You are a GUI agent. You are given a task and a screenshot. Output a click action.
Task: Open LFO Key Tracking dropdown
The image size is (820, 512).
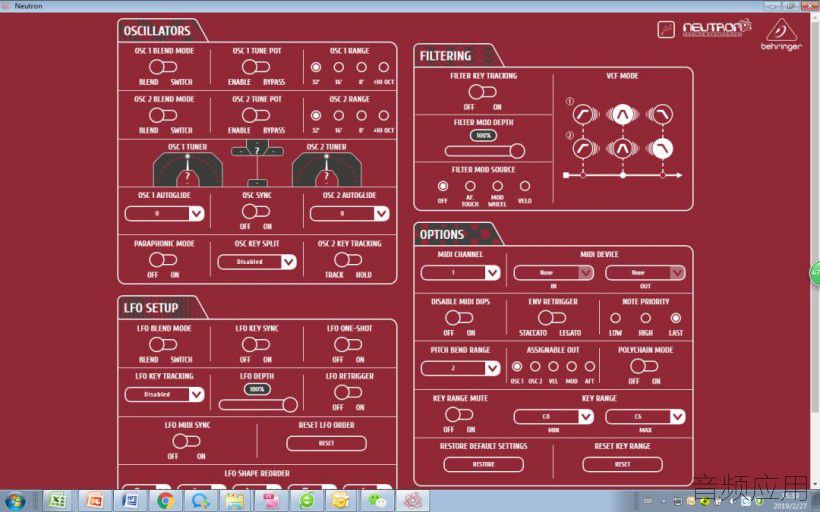point(164,394)
